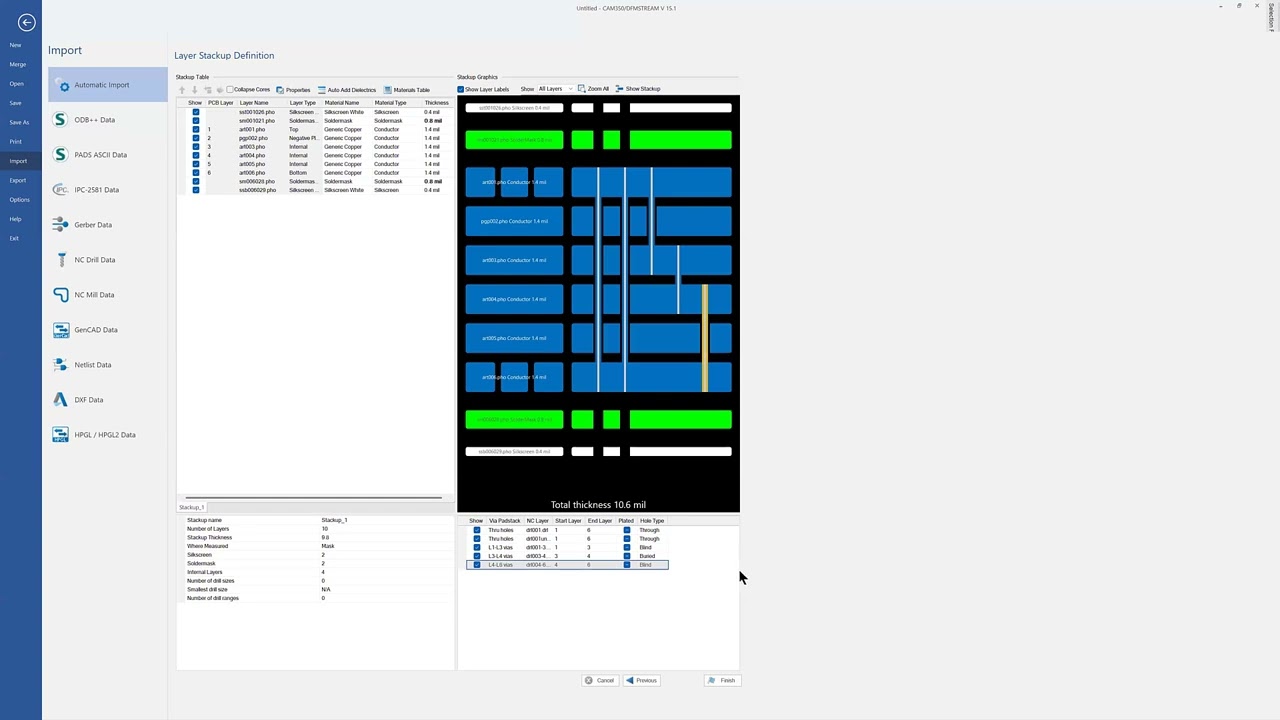Move the layer down with the down arrow
The height and width of the screenshot is (720, 1280).
pyautogui.click(x=195, y=90)
